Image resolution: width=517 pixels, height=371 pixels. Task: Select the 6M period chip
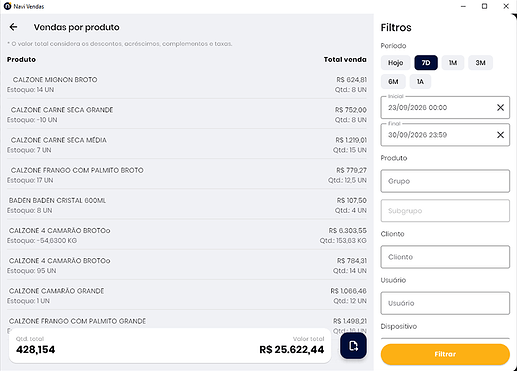[x=393, y=82]
